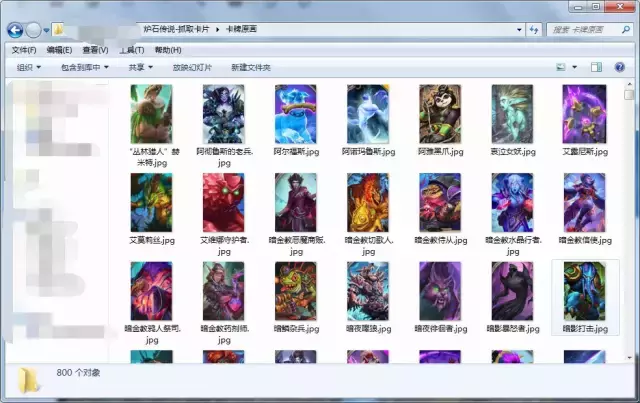
Task: Select the 阿诺玛鲁斯.jpg thumbnail
Action: point(368,114)
